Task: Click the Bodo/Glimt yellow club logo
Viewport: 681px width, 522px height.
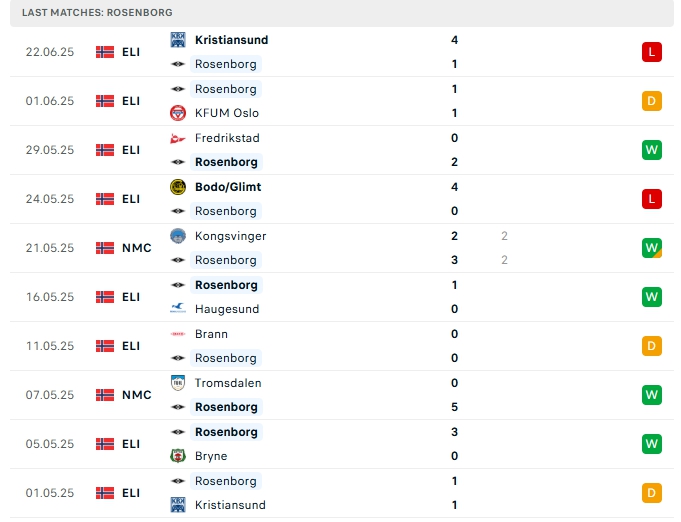Action: 178,187
